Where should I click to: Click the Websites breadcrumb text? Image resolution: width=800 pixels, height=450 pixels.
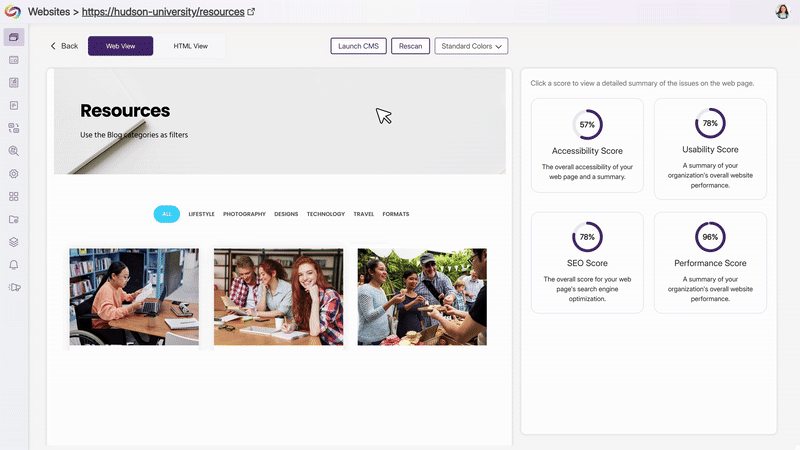(49, 12)
